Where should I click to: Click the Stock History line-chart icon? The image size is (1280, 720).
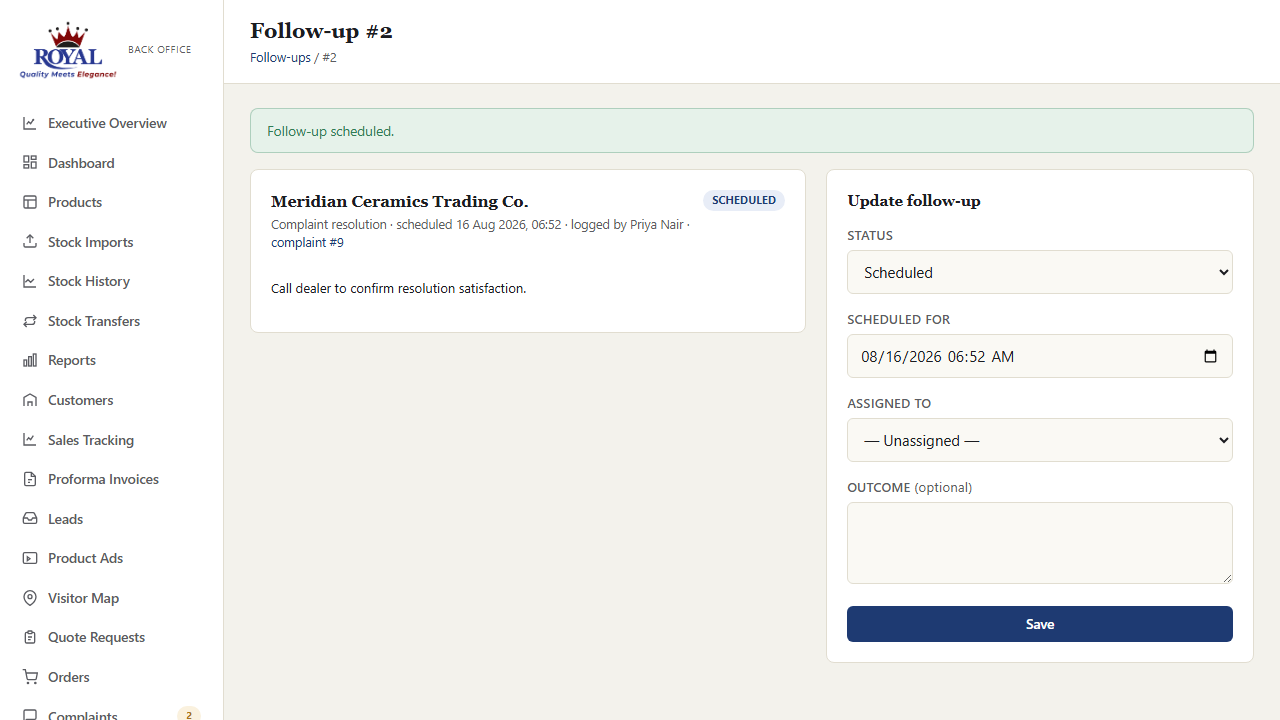pos(30,281)
